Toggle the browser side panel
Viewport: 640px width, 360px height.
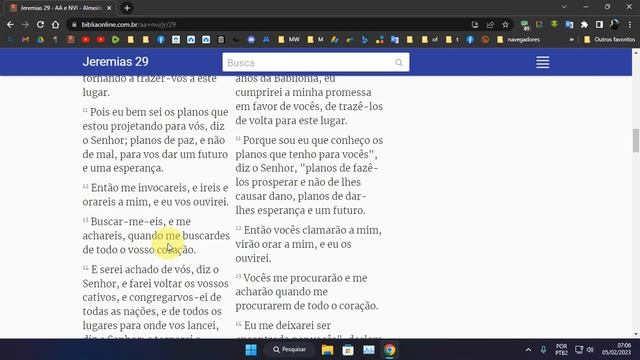599,24
